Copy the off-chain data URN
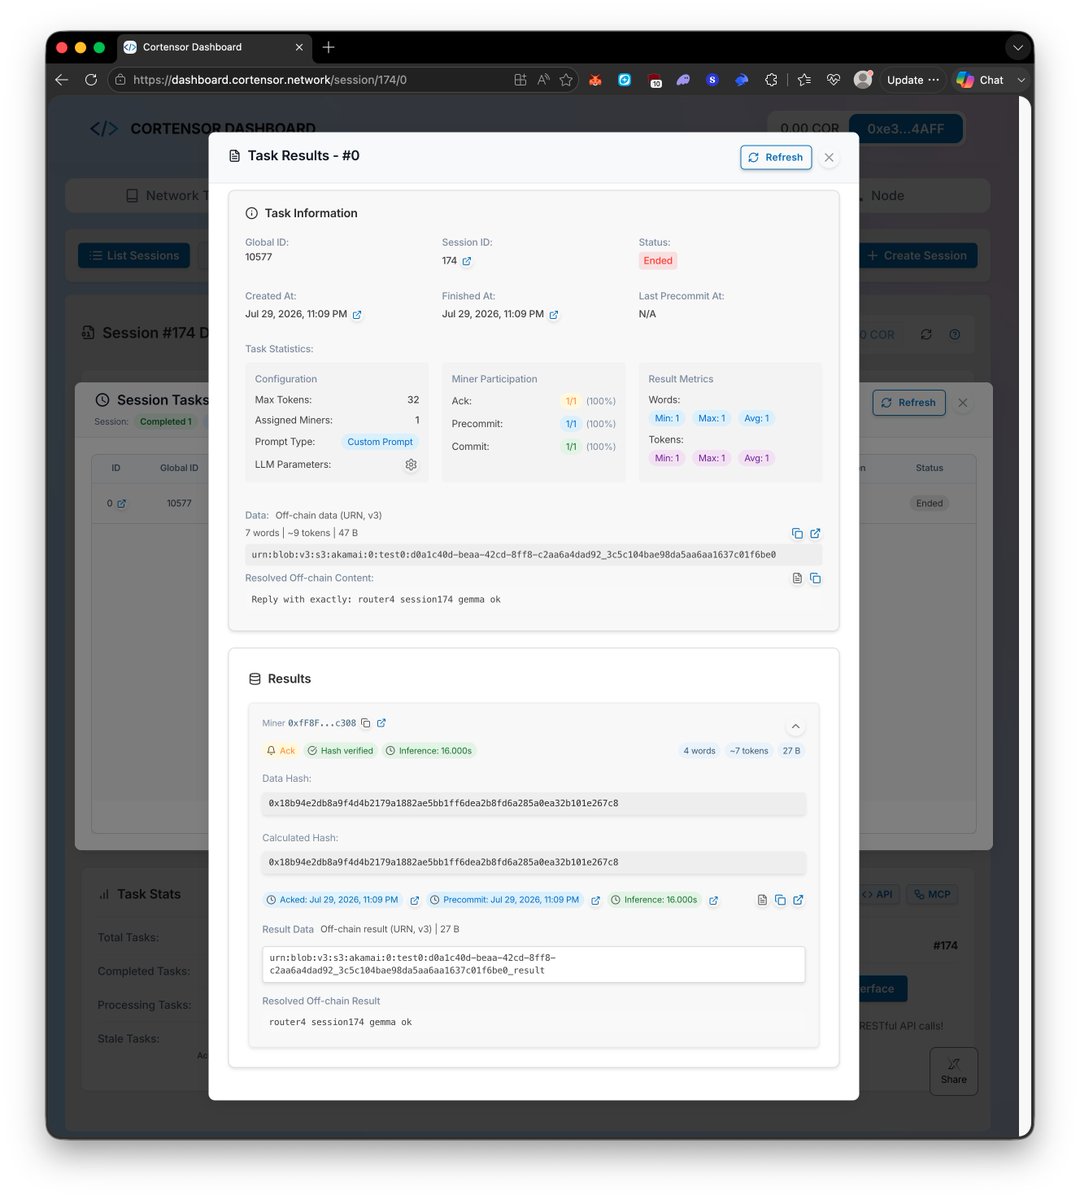Screen dimensions: 1080x1200 tap(797, 533)
